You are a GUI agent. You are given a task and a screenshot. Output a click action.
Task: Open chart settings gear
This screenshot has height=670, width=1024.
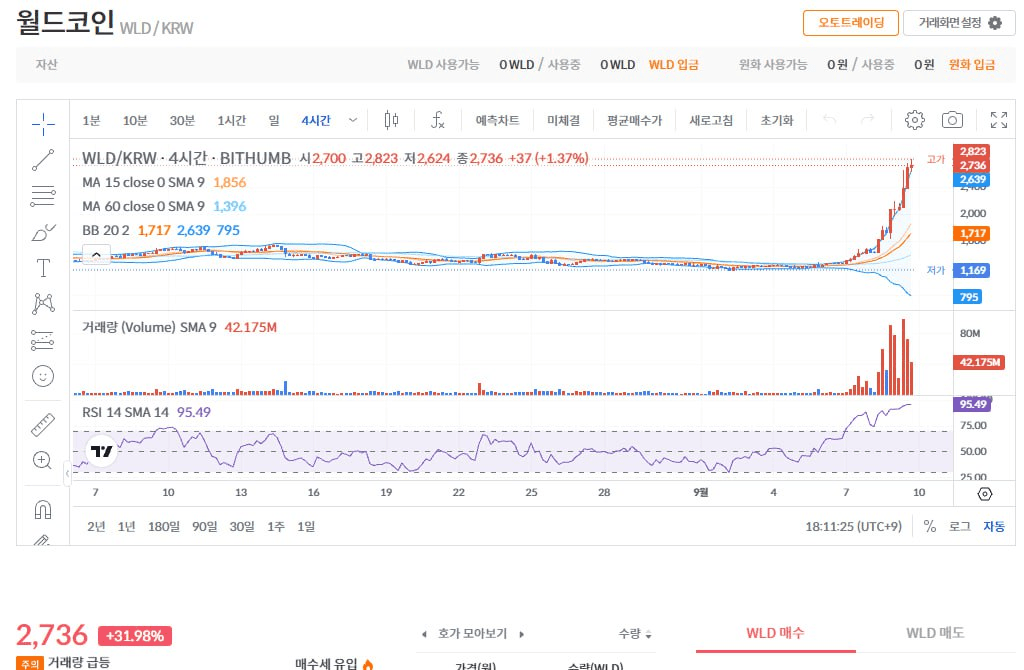[x=915, y=120]
